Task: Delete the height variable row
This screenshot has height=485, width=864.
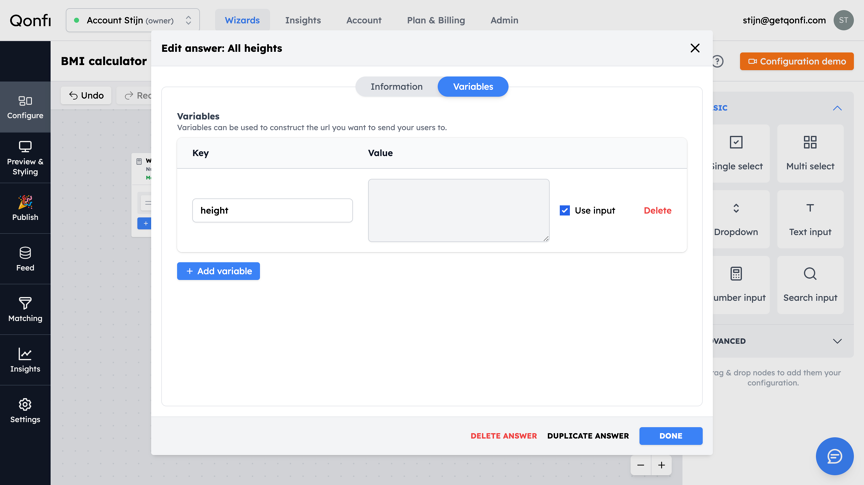Action: pos(657,211)
